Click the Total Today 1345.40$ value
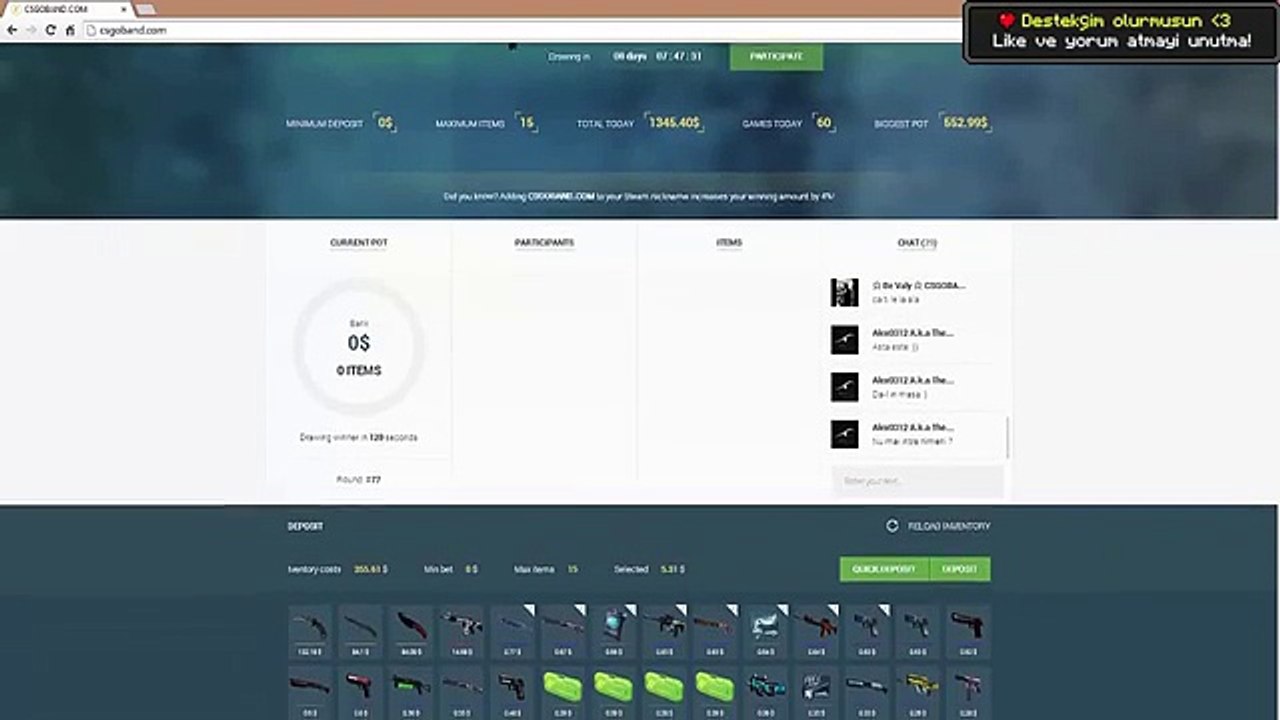Viewport: 1280px width, 720px height. (x=674, y=123)
